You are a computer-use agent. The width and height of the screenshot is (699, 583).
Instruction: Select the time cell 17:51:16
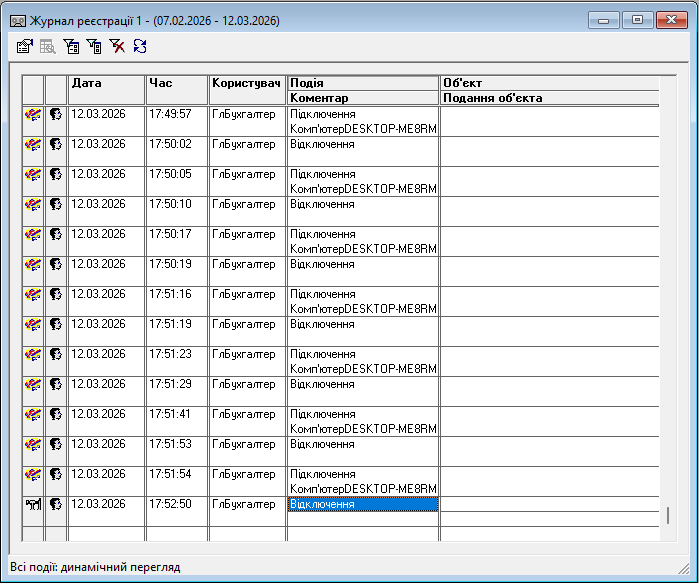pyautogui.click(x=176, y=294)
